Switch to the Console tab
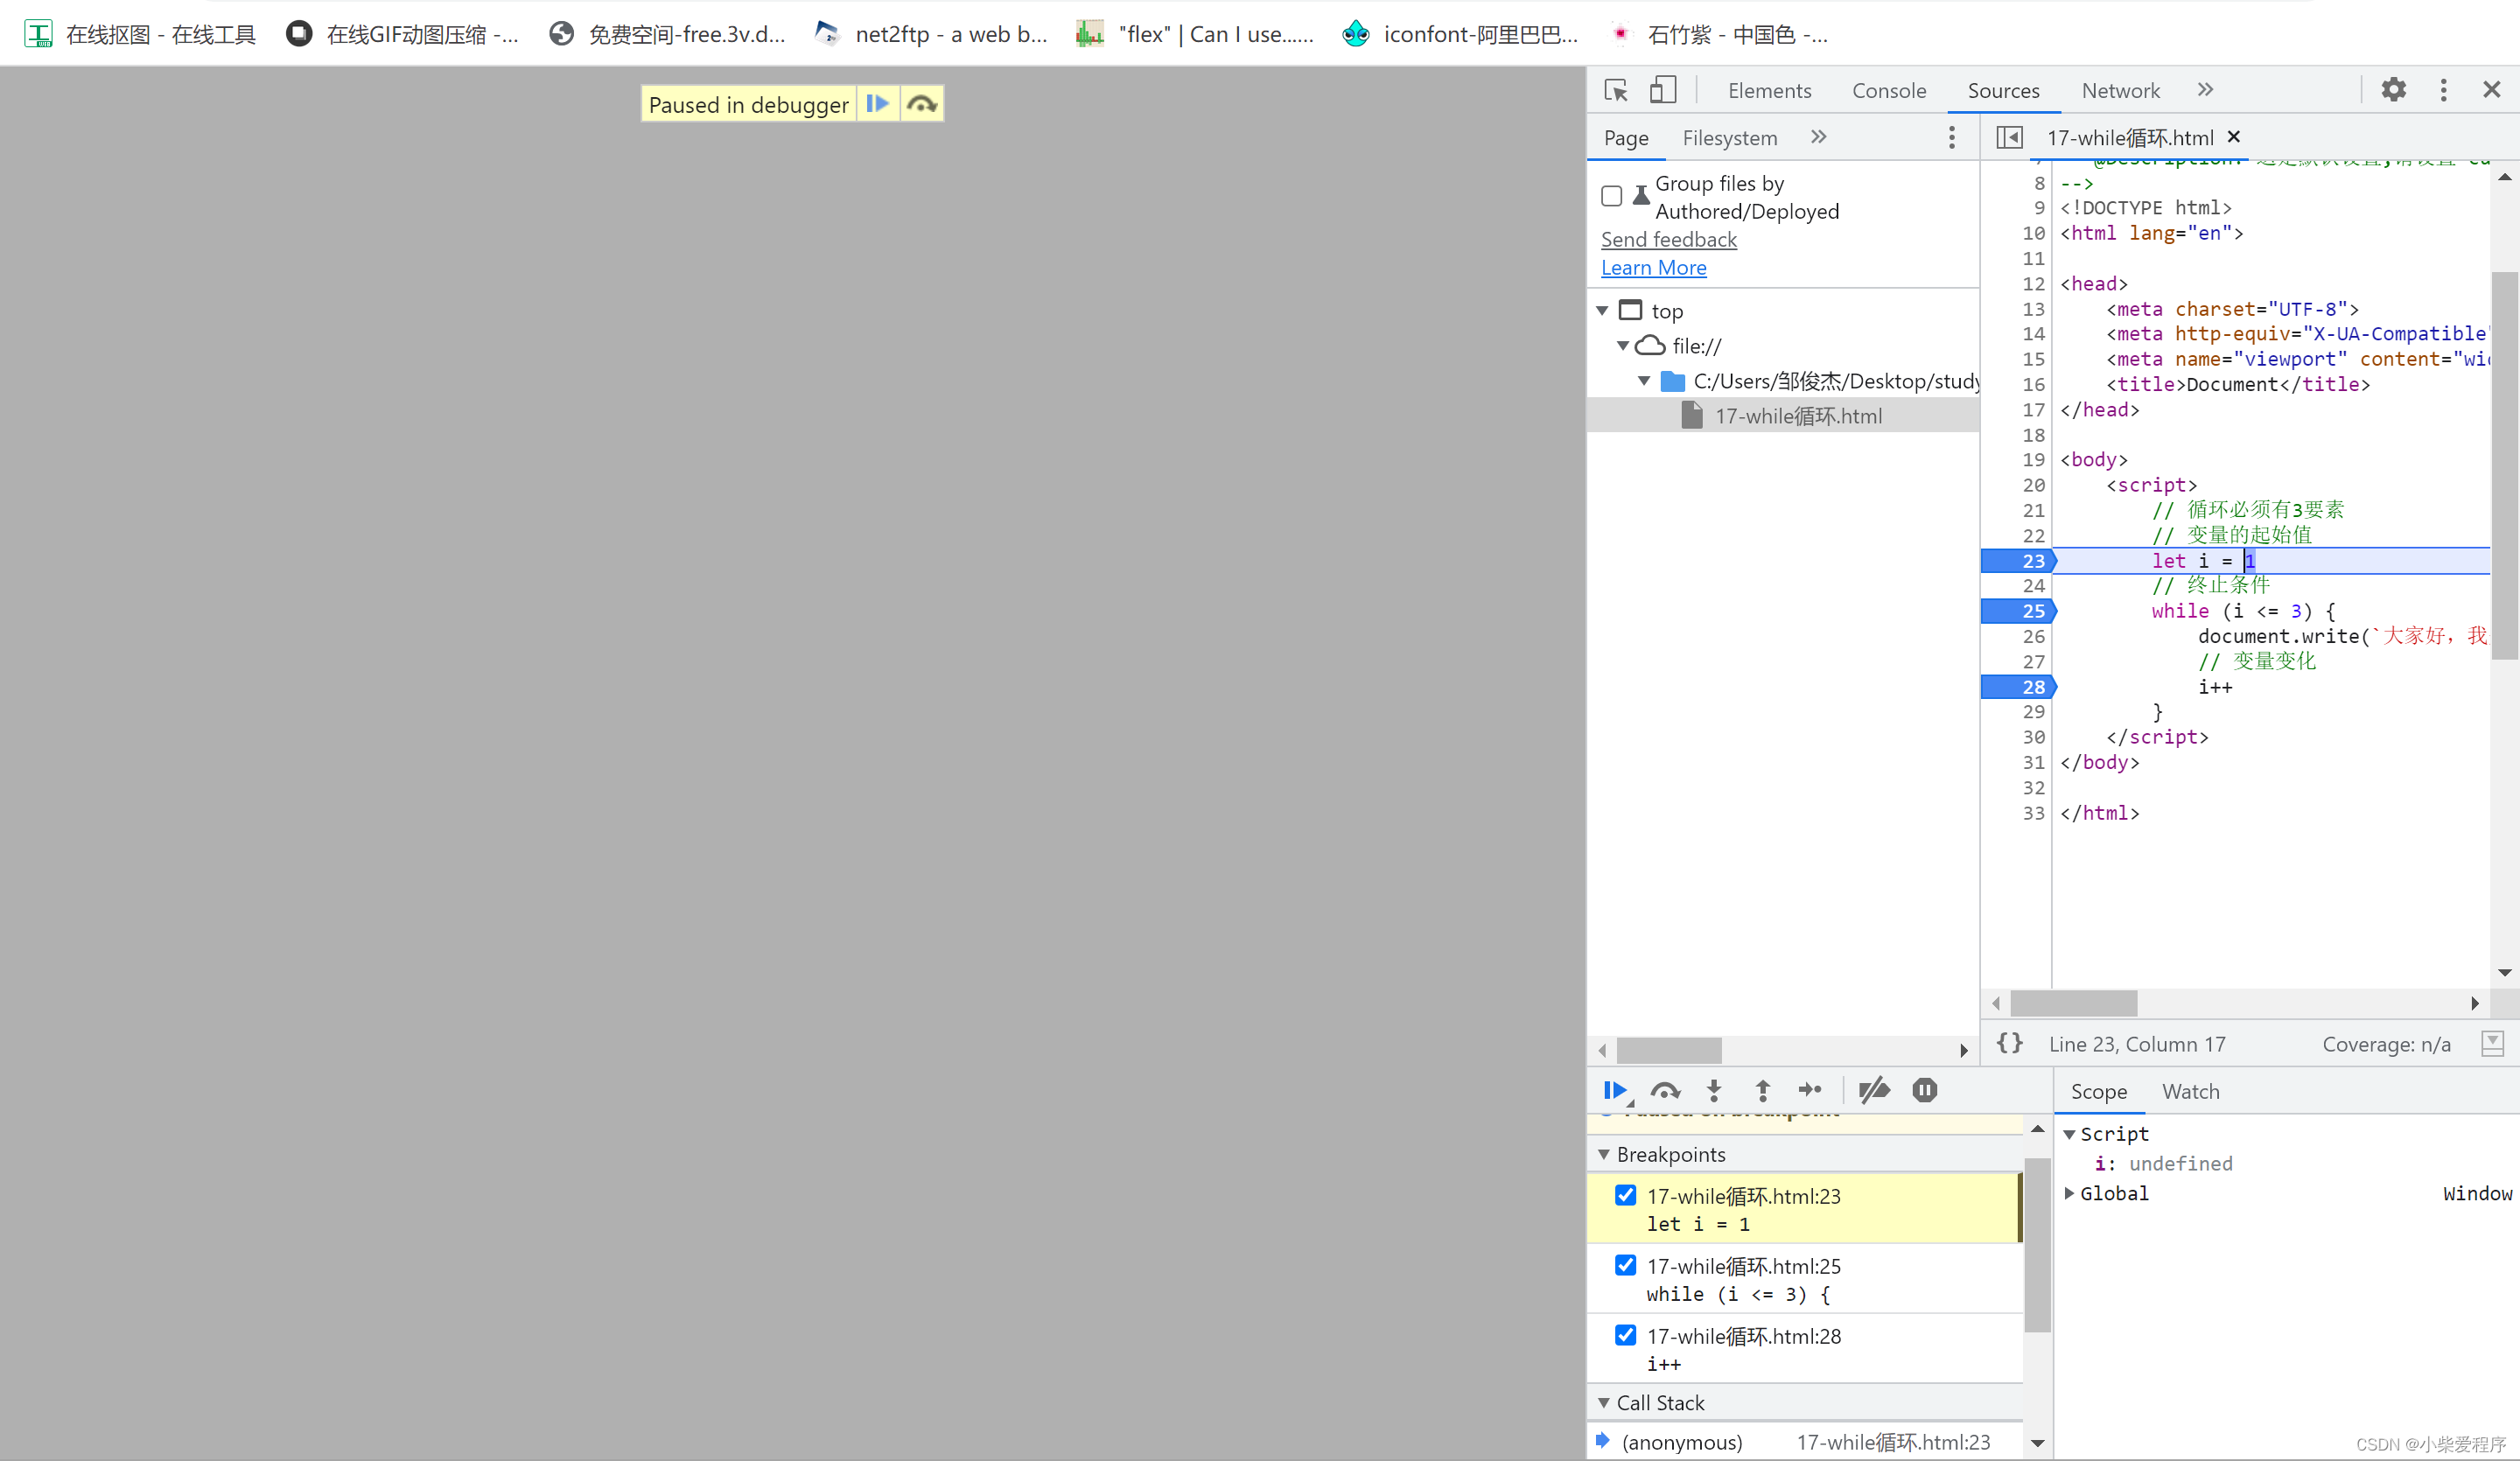 pyautogui.click(x=1889, y=91)
